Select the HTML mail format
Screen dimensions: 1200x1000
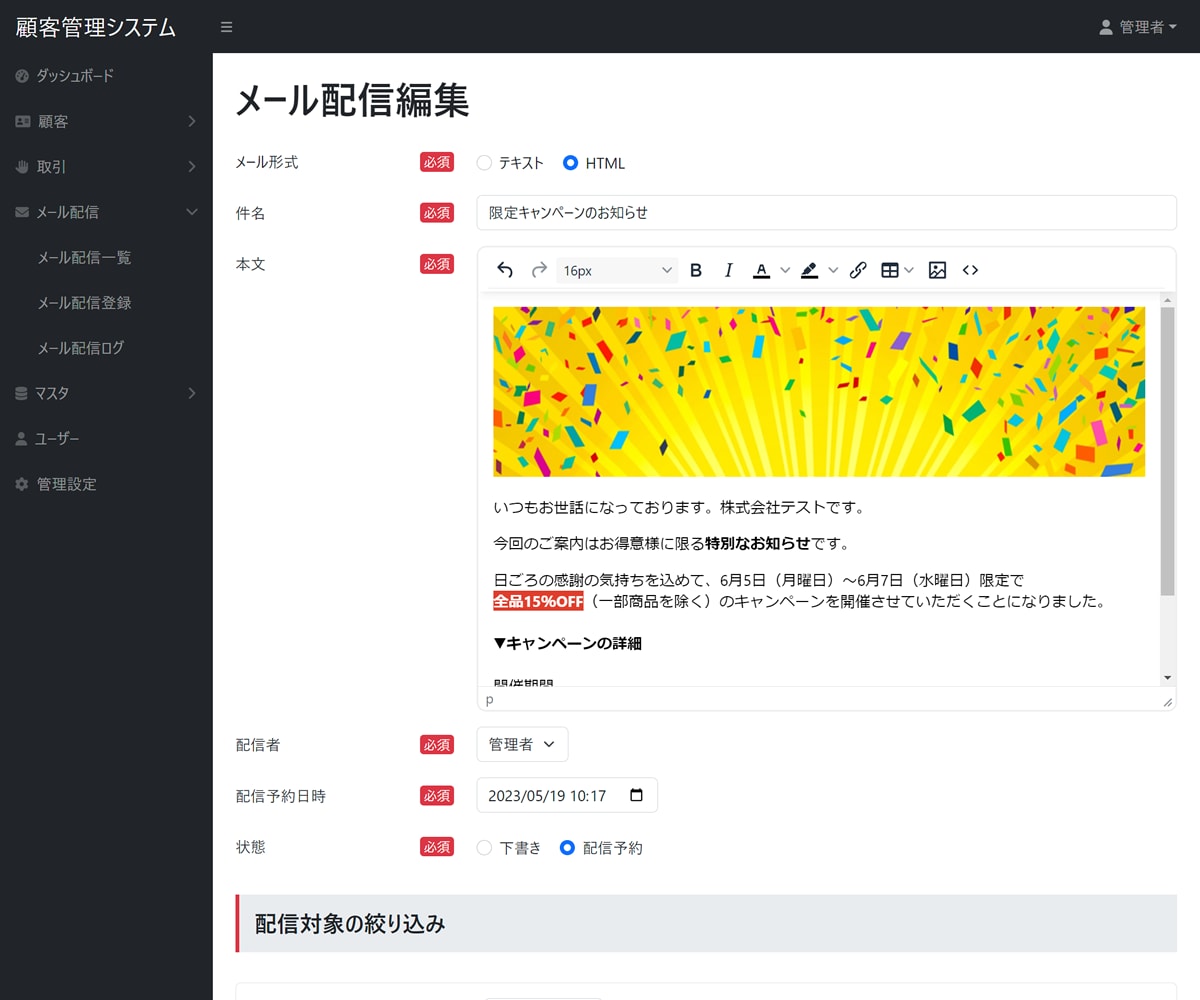[x=570, y=163]
